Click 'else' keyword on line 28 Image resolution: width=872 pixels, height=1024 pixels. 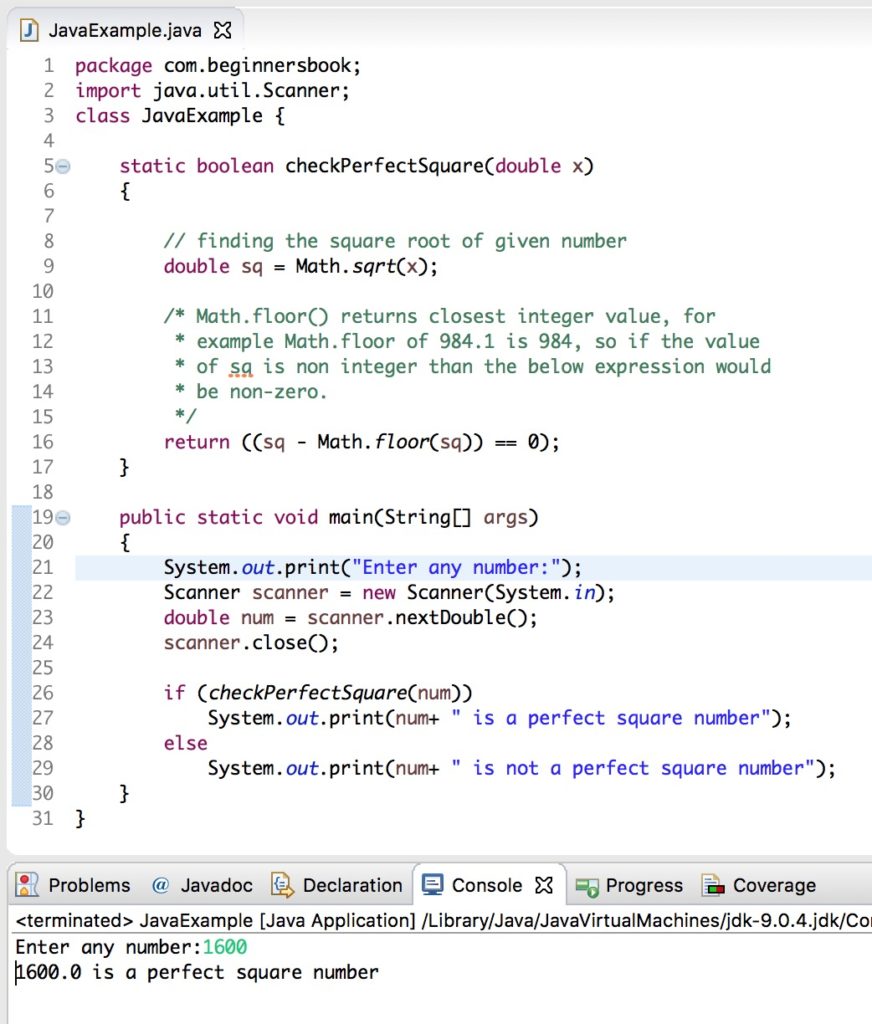point(186,743)
